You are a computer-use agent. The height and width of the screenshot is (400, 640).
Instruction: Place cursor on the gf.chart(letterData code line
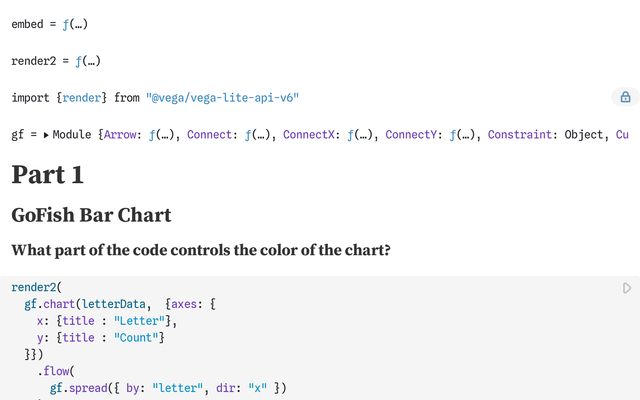pyautogui.click(x=120, y=304)
